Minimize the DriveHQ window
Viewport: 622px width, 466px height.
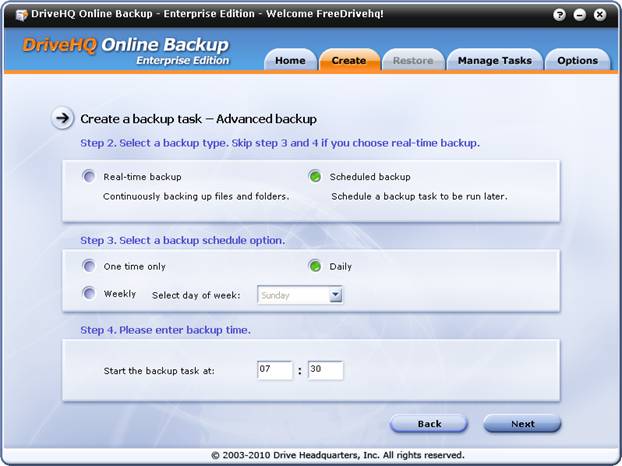click(581, 15)
